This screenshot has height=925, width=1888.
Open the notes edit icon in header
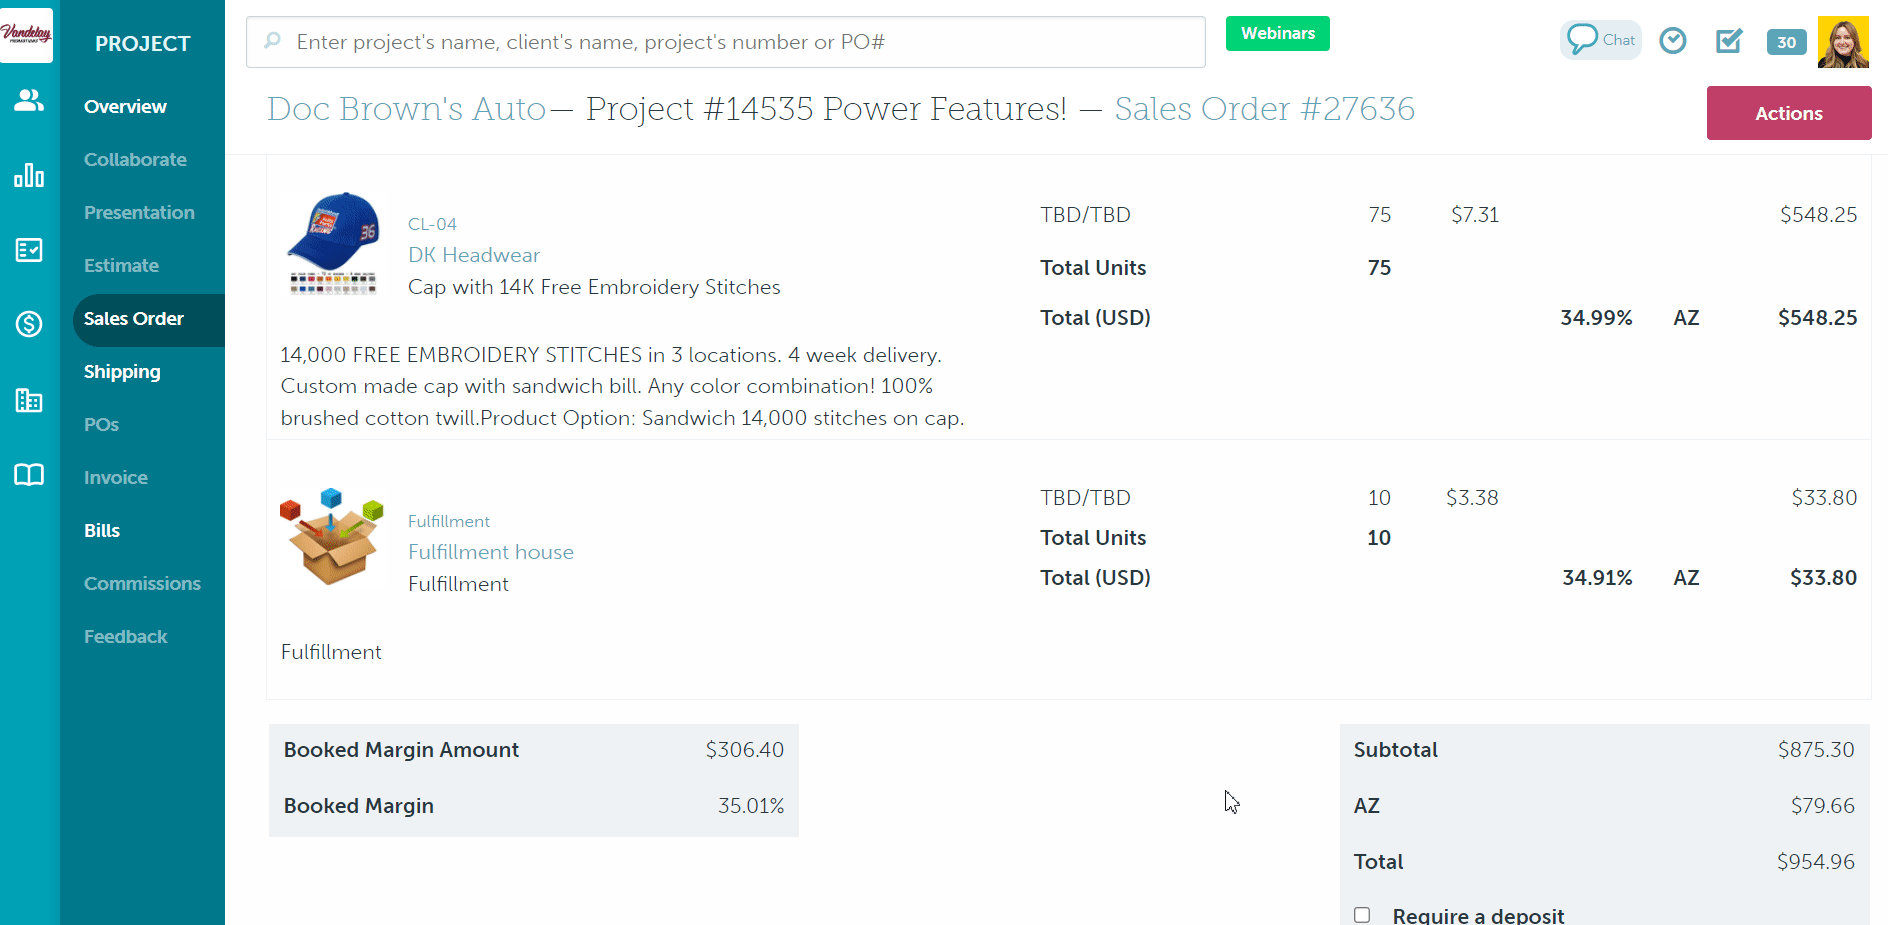(1729, 41)
